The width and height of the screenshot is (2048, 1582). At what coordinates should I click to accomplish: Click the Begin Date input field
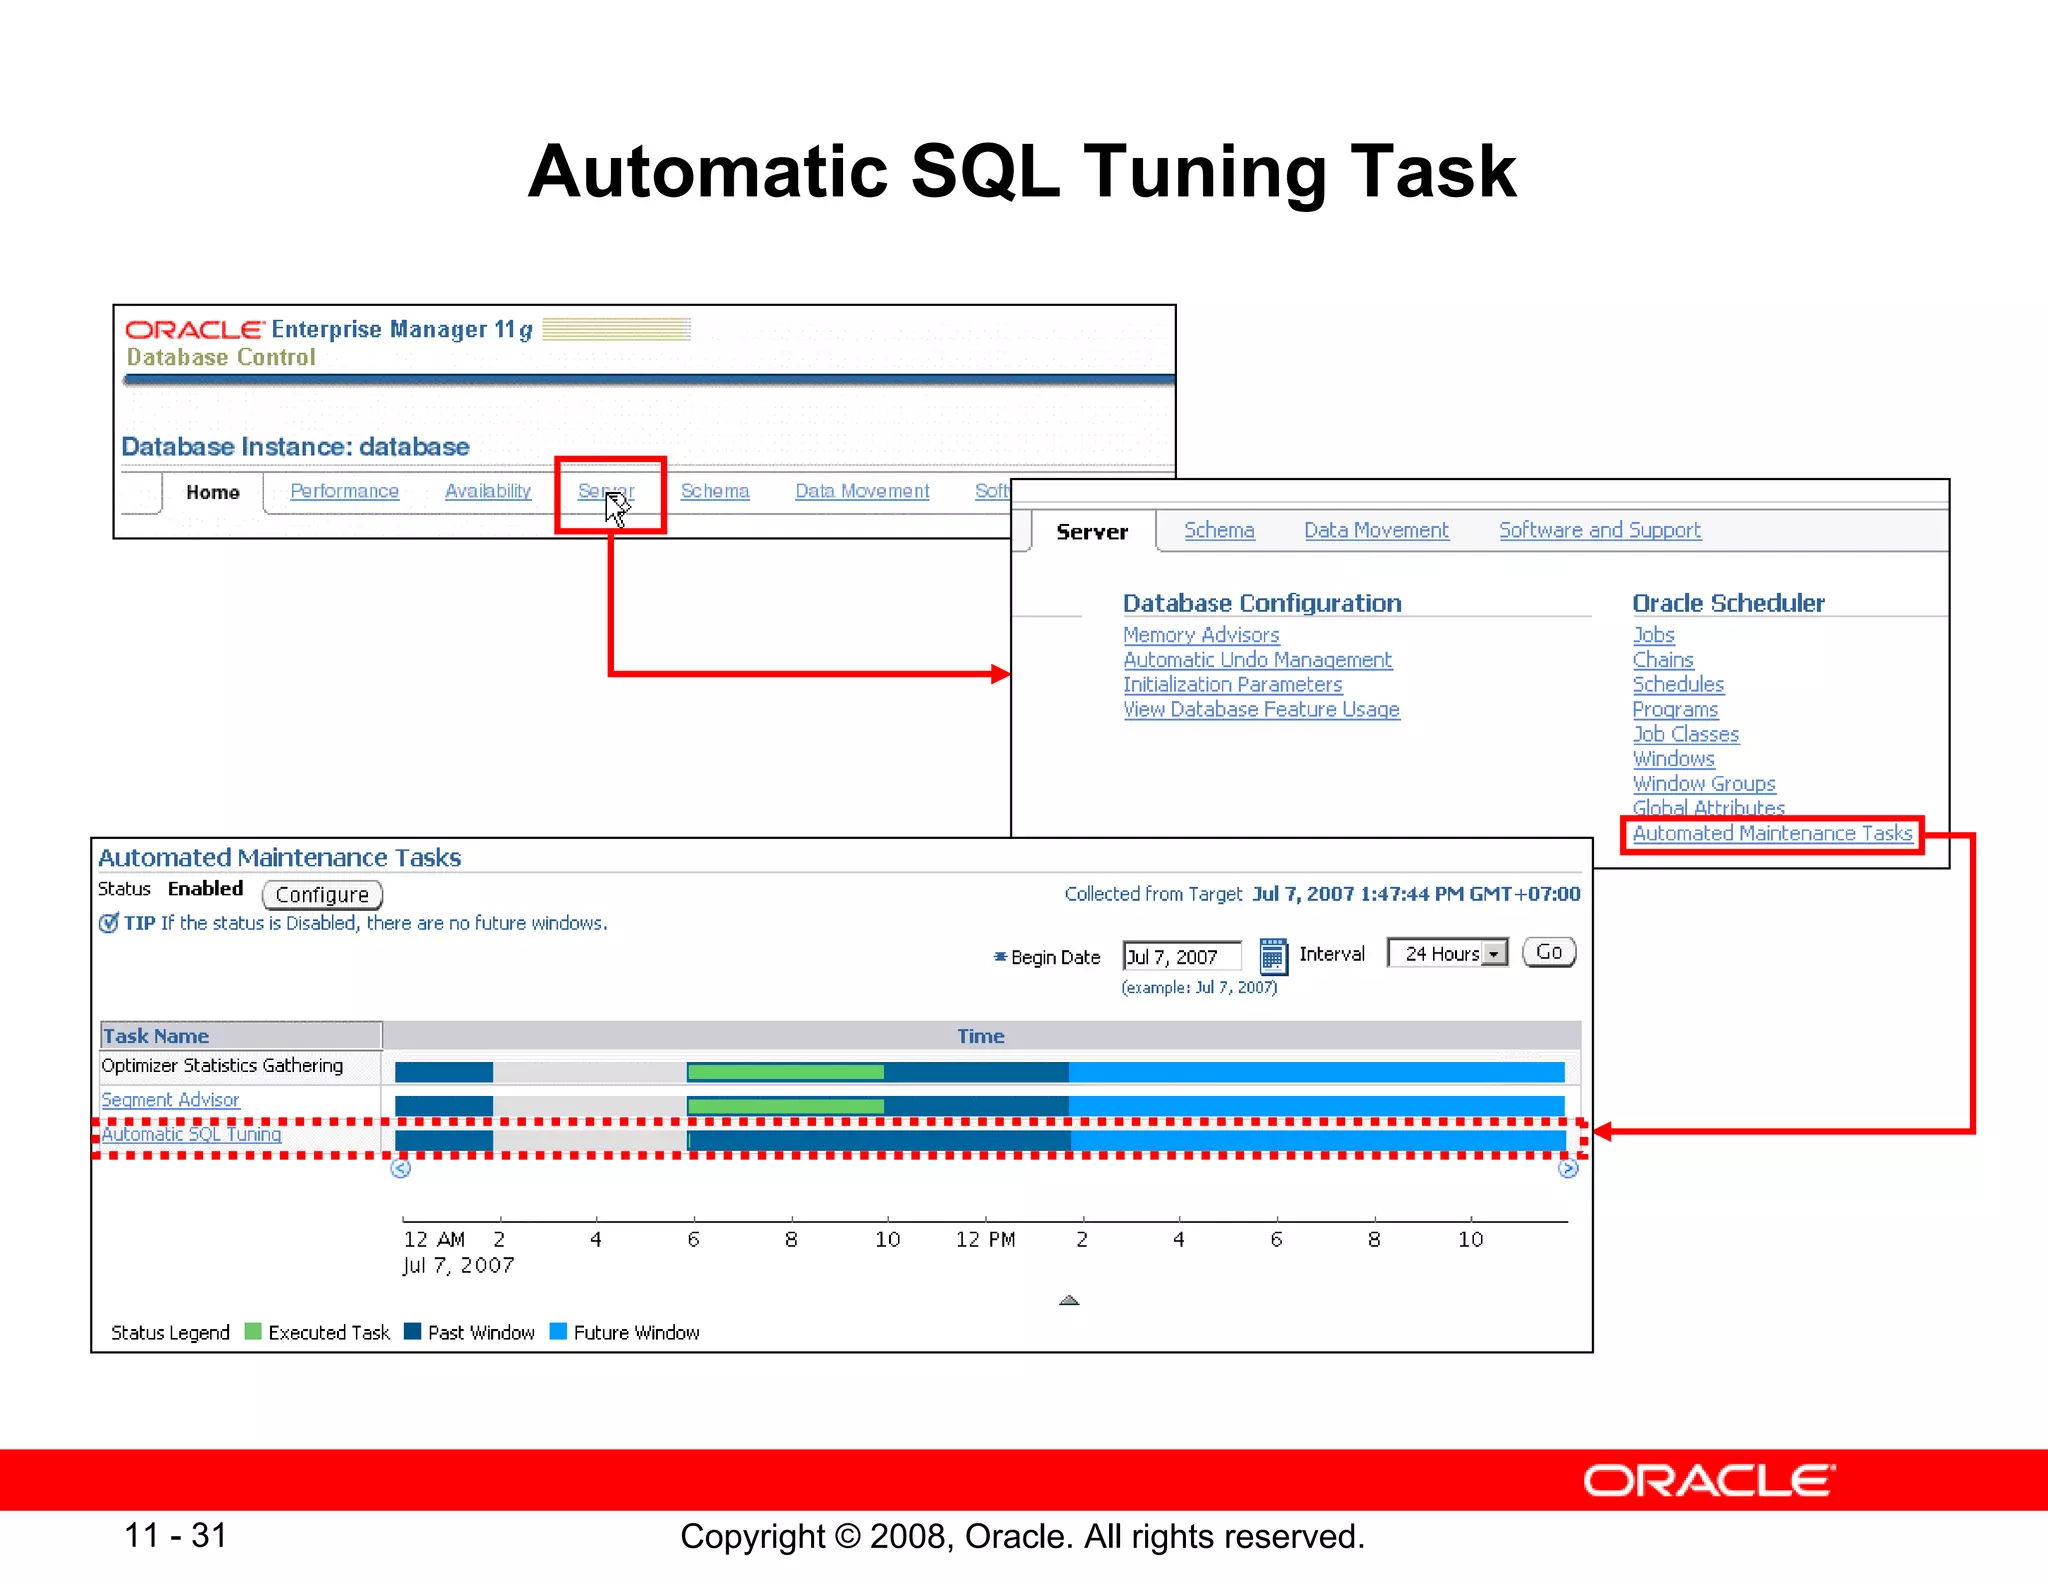click(1182, 957)
